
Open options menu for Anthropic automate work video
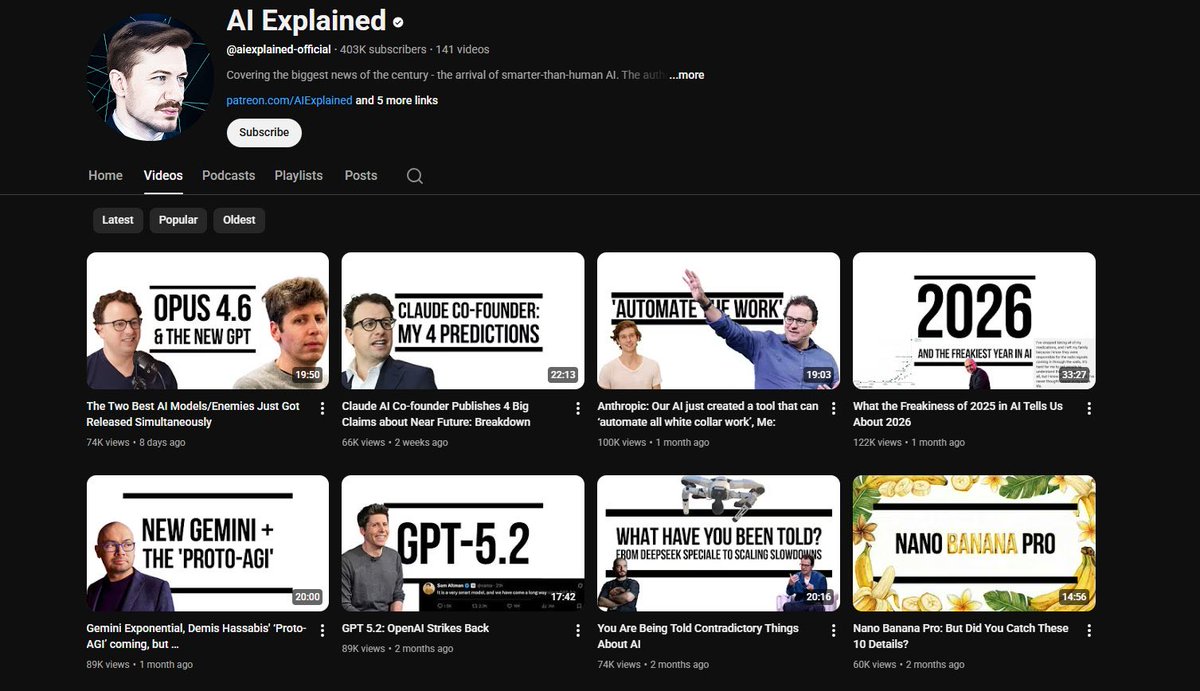(x=834, y=408)
